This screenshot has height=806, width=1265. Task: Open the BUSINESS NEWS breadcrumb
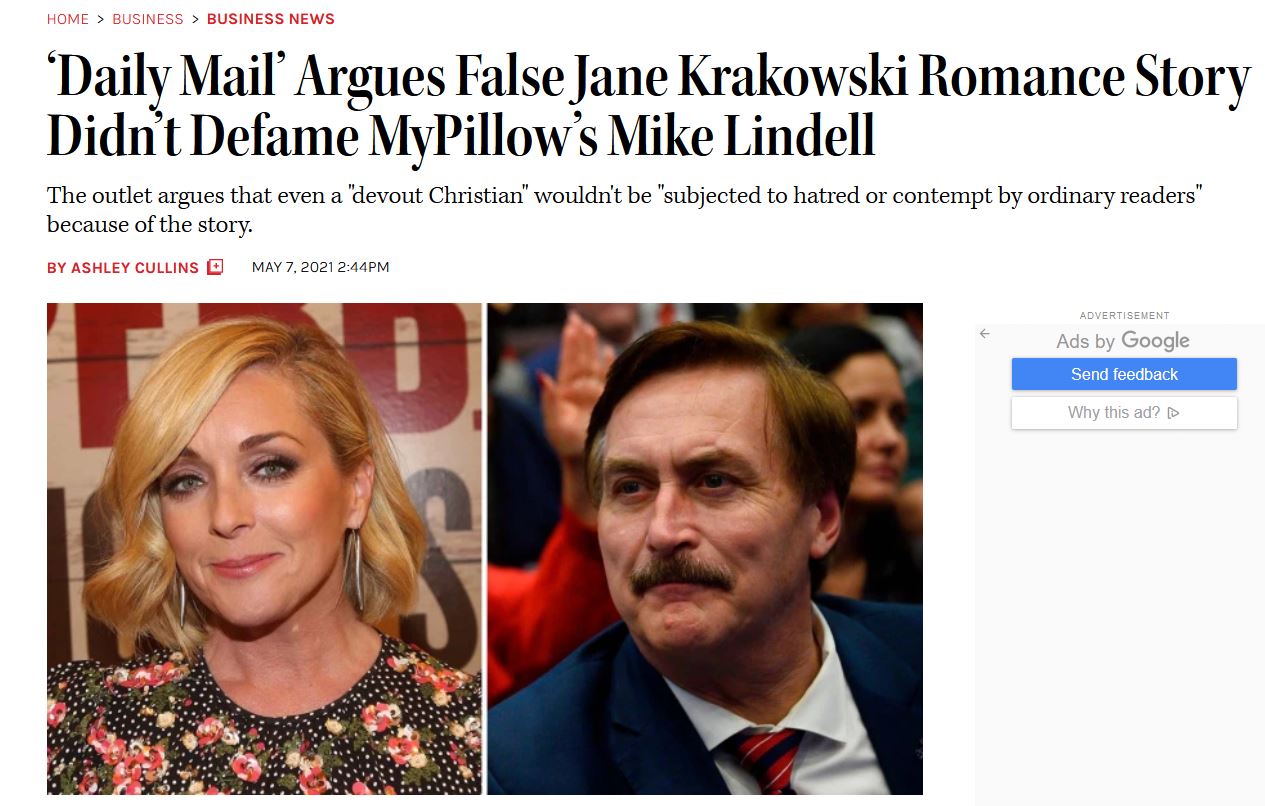(271, 19)
